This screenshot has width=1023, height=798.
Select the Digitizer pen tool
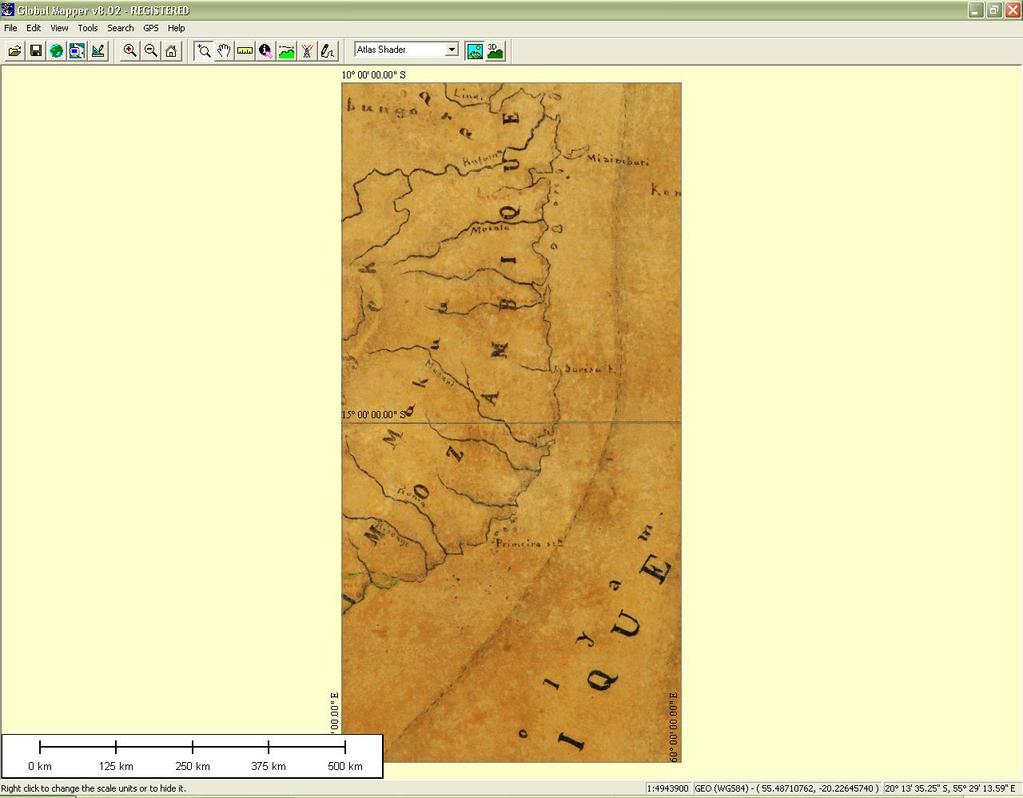pos(328,51)
